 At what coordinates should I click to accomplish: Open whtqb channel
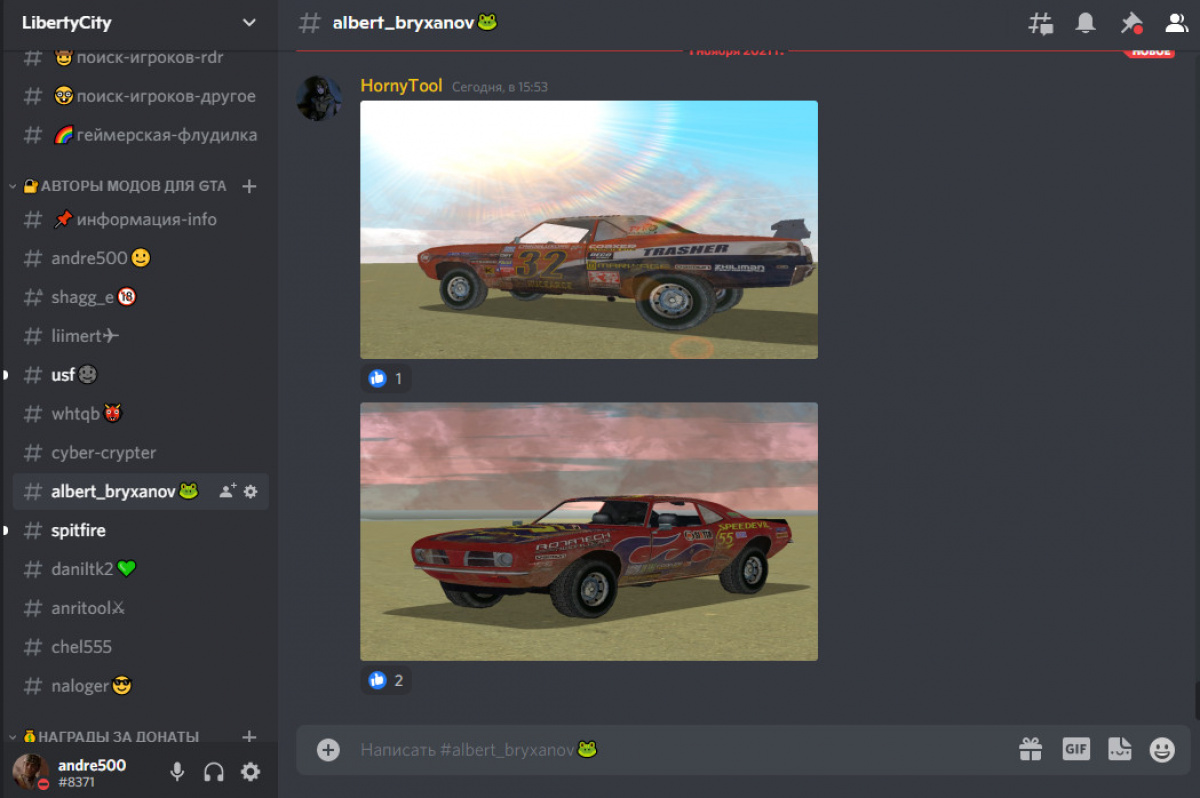[x=140, y=413]
